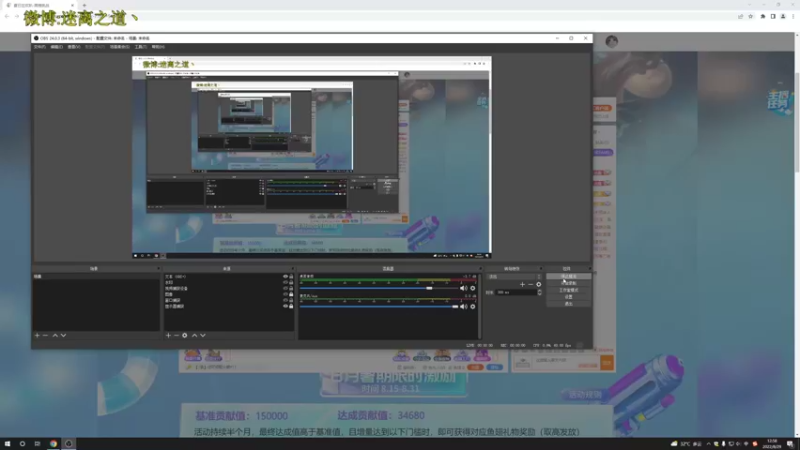This screenshot has height=450, width=800.
Task: Open 活动规则 link on the webpage
Action: 585,394
